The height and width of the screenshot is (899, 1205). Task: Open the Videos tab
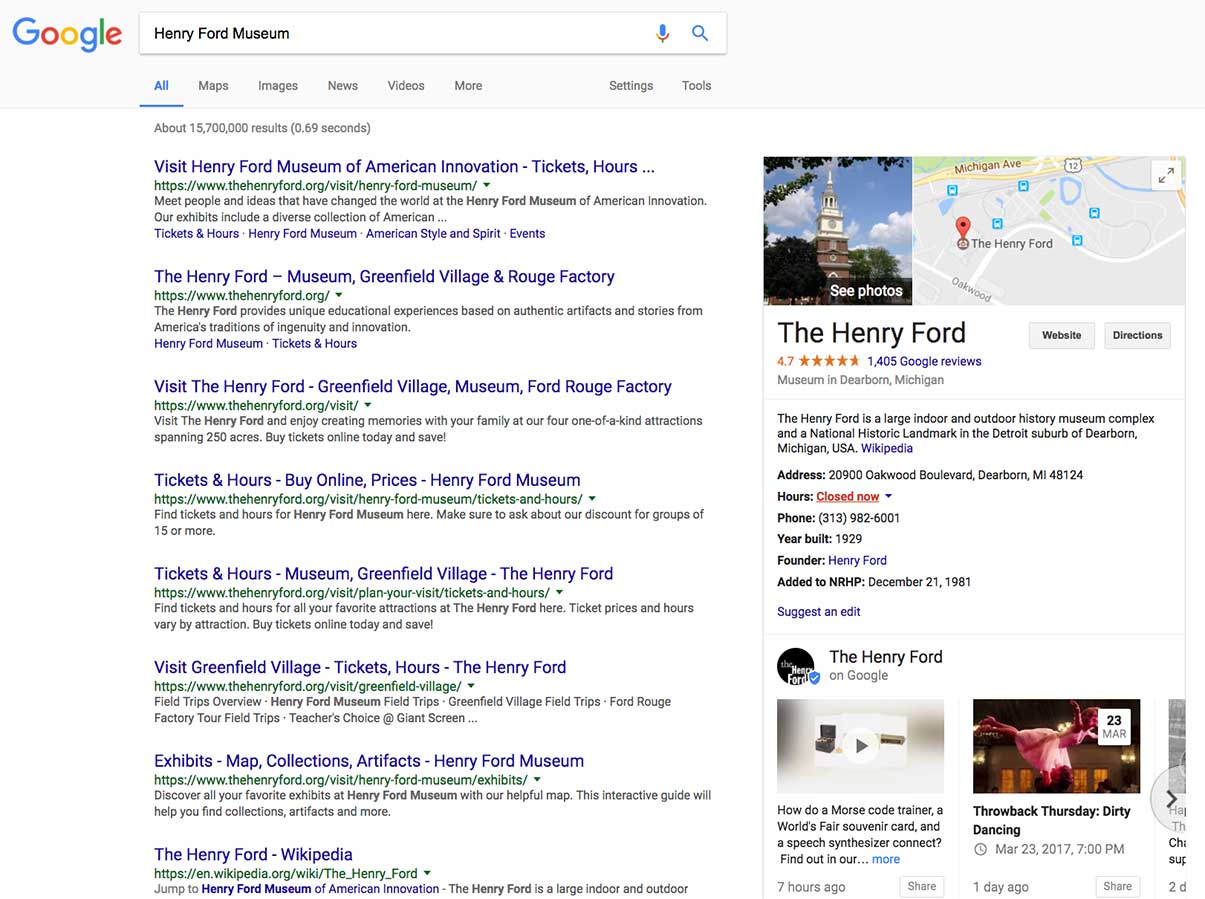(x=406, y=86)
